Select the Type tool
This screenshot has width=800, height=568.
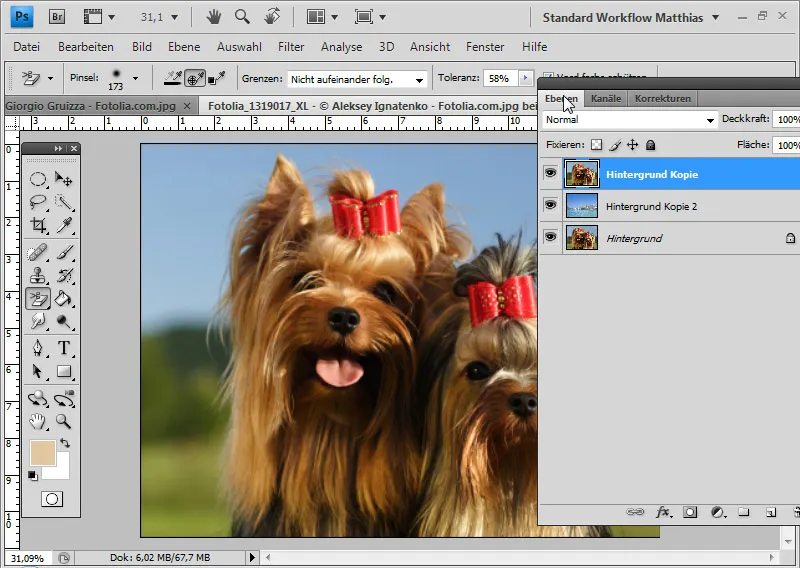tap(64, 348)
